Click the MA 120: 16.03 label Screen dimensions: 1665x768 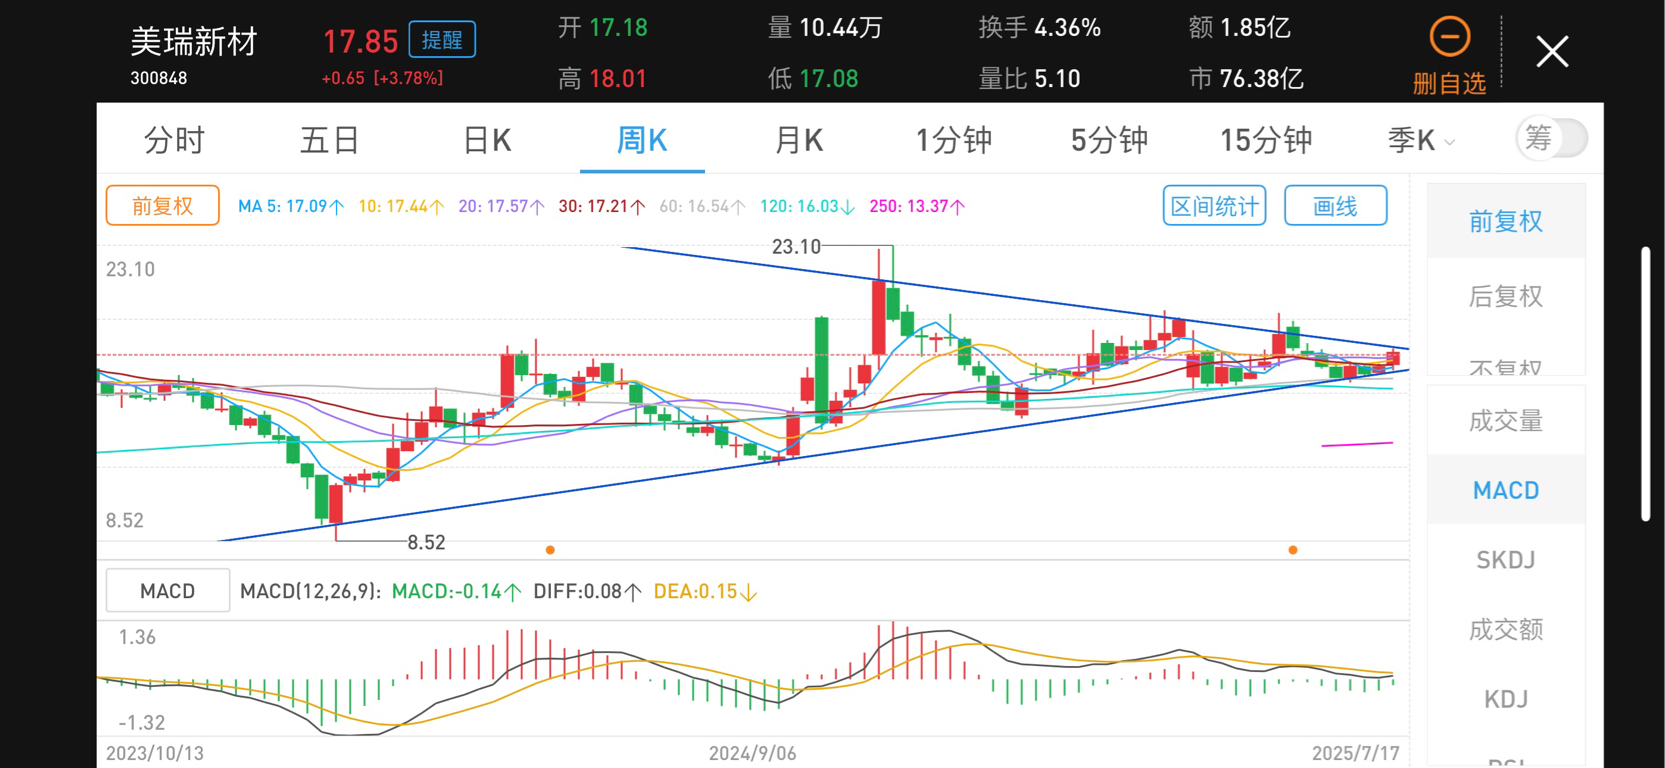(x=808, y=207)
